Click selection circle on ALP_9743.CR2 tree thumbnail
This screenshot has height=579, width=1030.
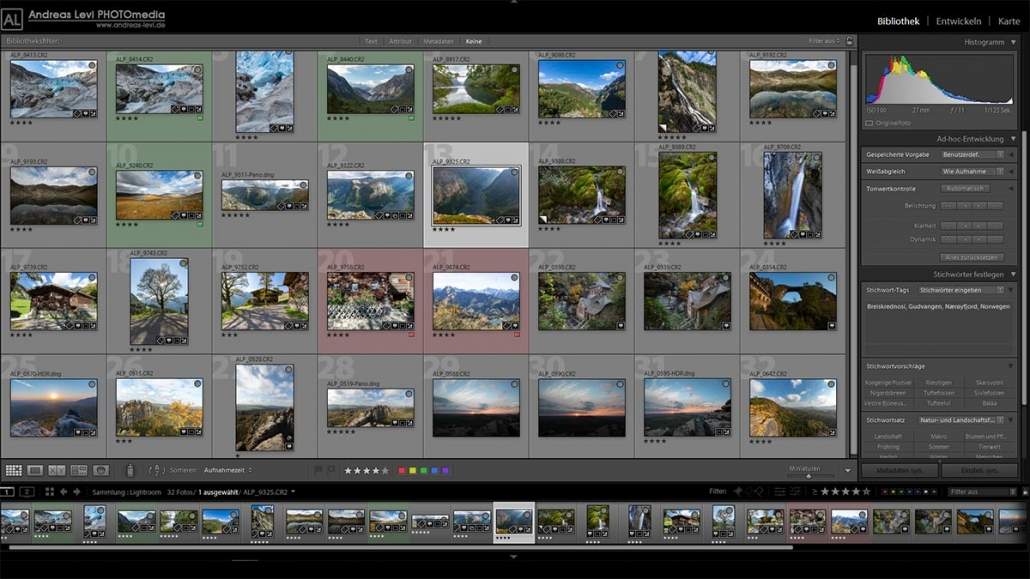pos(183,264)
